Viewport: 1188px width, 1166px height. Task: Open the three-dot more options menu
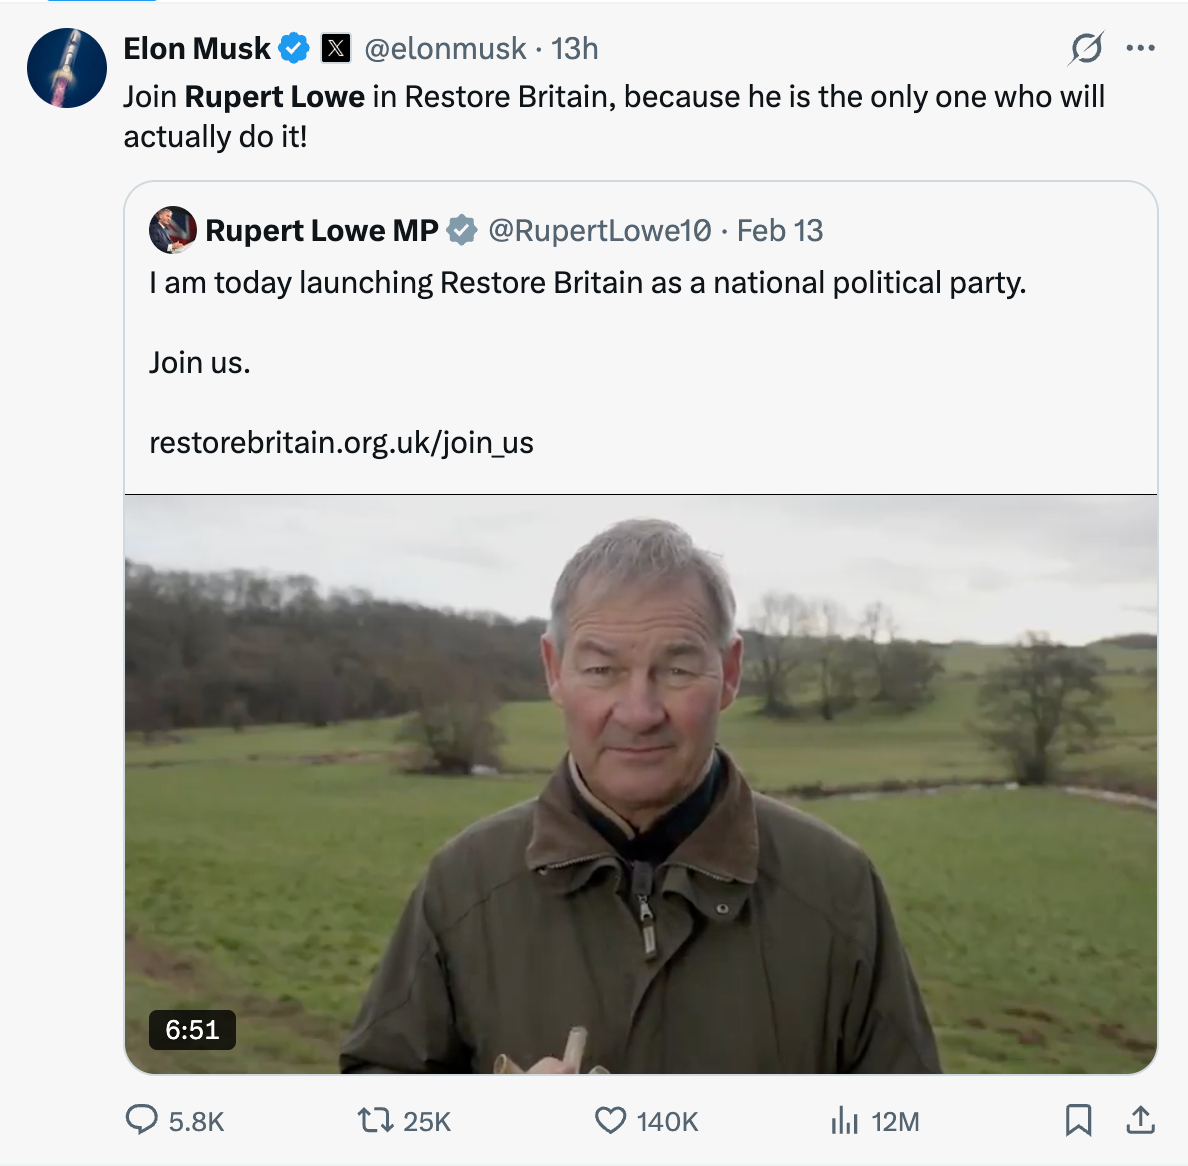[1140, 48]
